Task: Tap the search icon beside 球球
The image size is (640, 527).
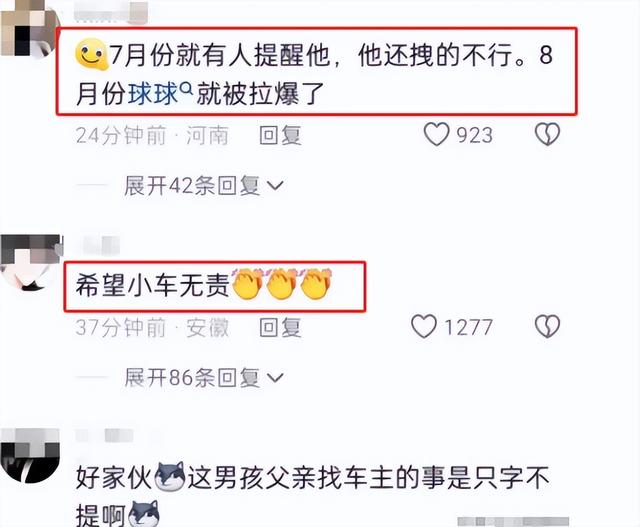Action: pos(186,87)
